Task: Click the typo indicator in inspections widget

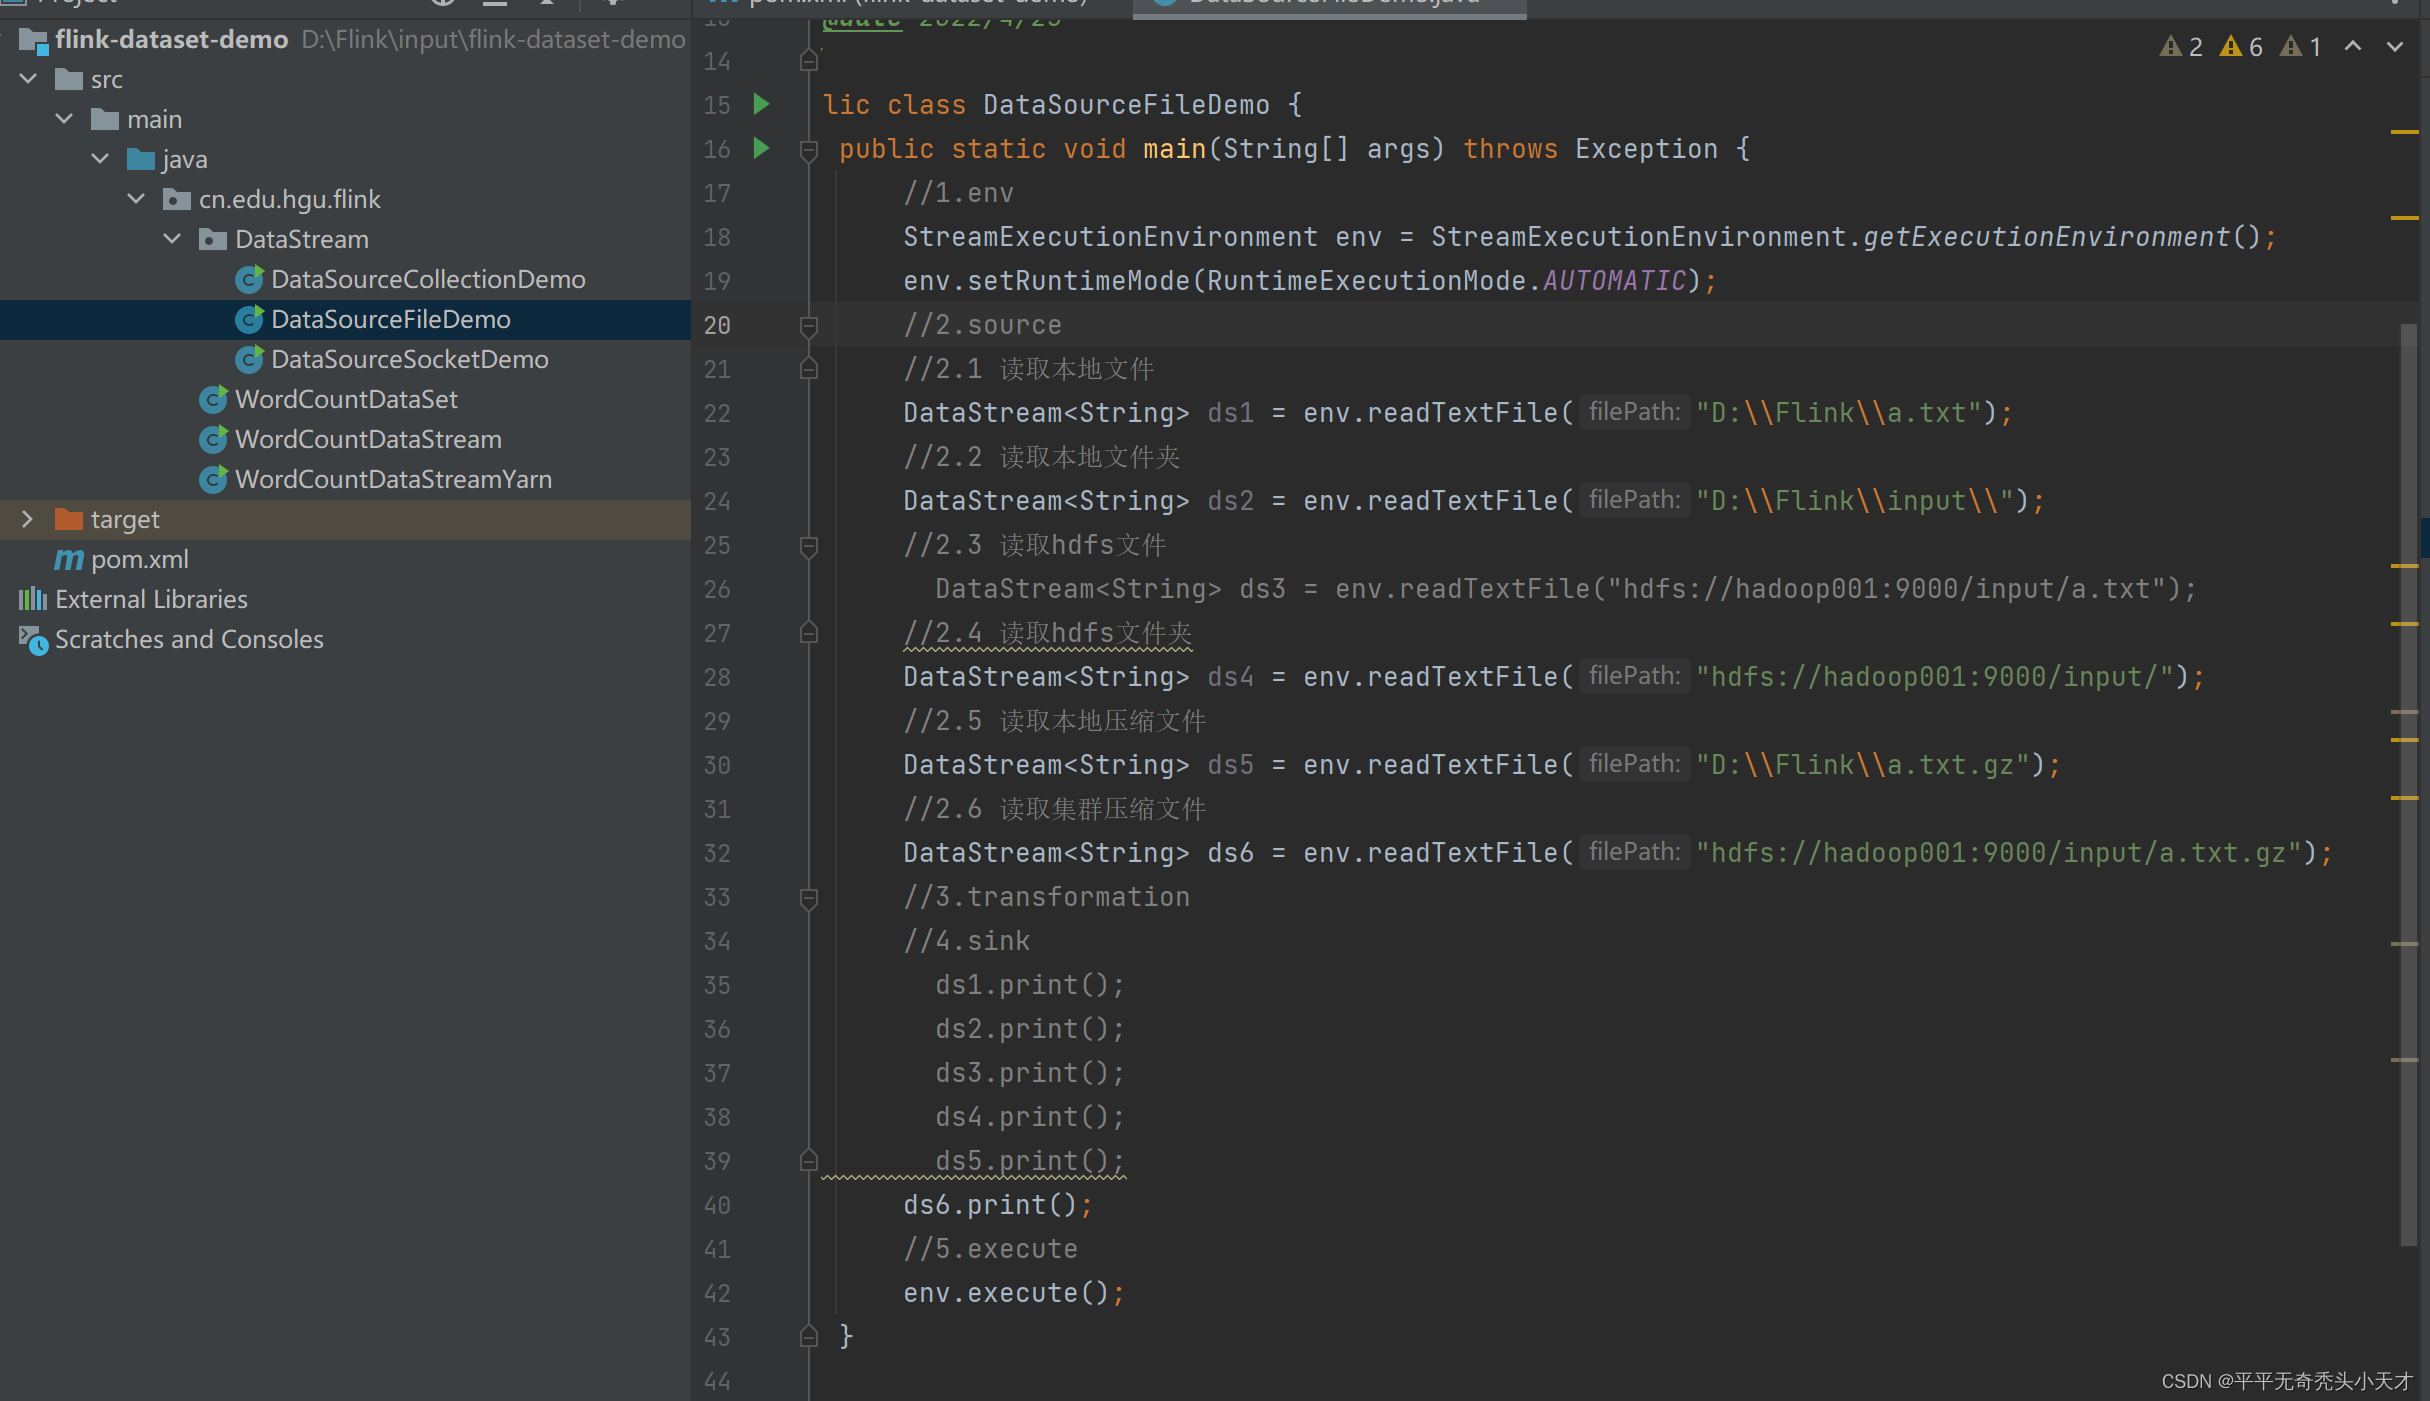Action: coord(2300,46)
